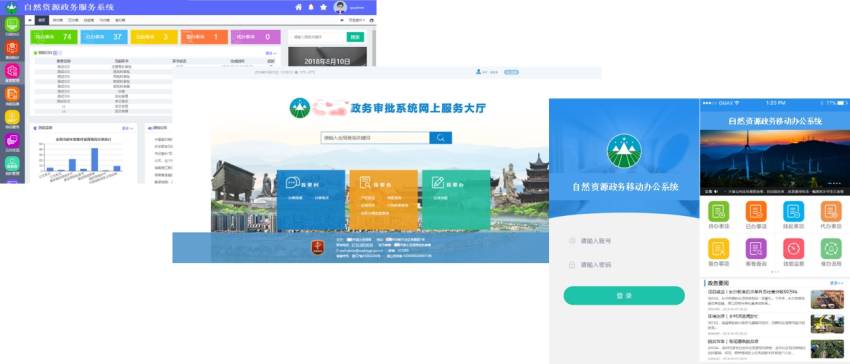Screen dimensions: 850x364
Task: Focus the 请输入账号 account field
Action: tap(624, 240)
